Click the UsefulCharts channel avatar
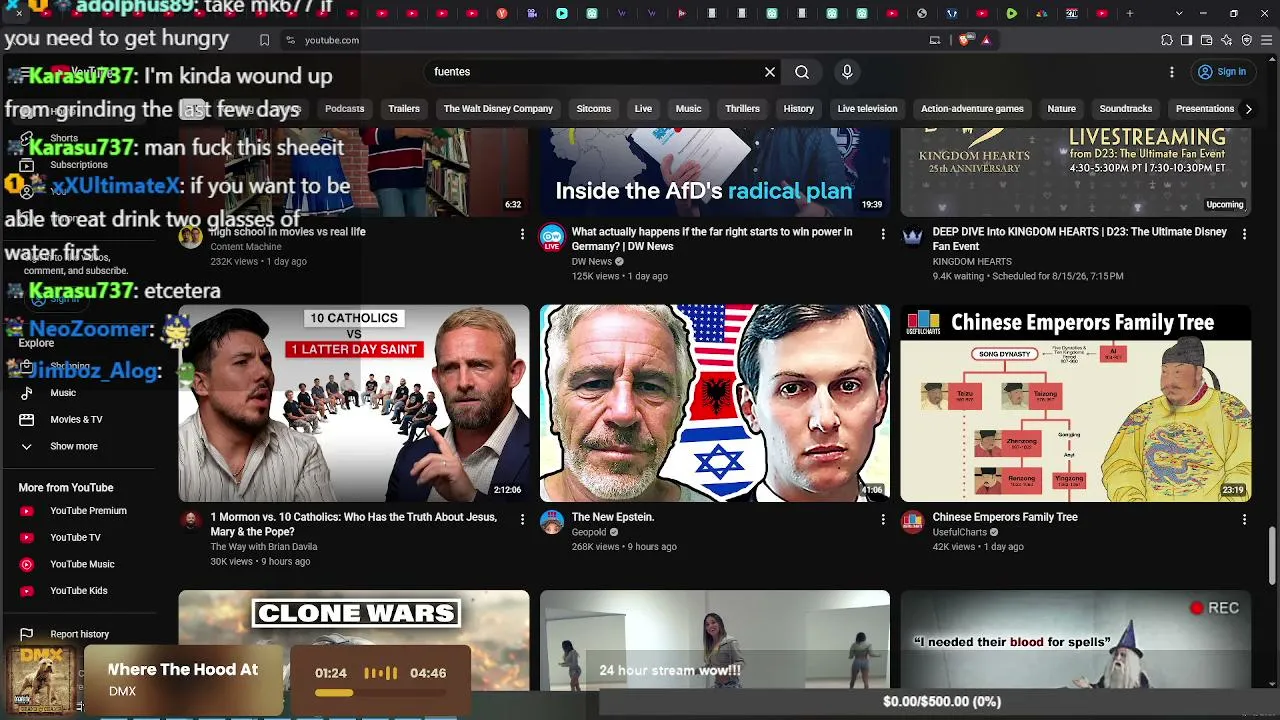 pos(913,522)
